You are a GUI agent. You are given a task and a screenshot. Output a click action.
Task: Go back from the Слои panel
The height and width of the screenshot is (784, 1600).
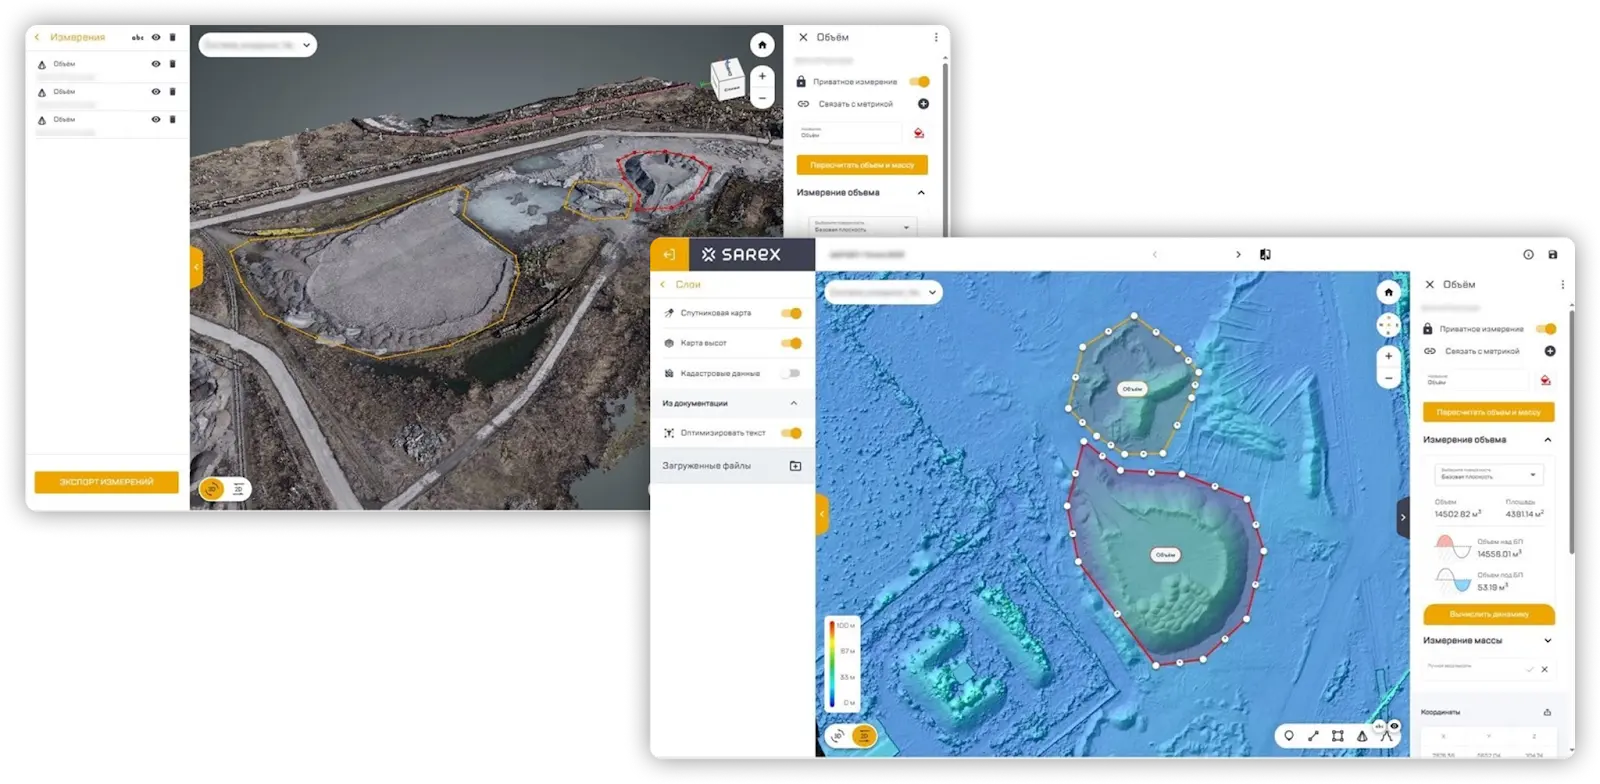click(x=663, y=285)
